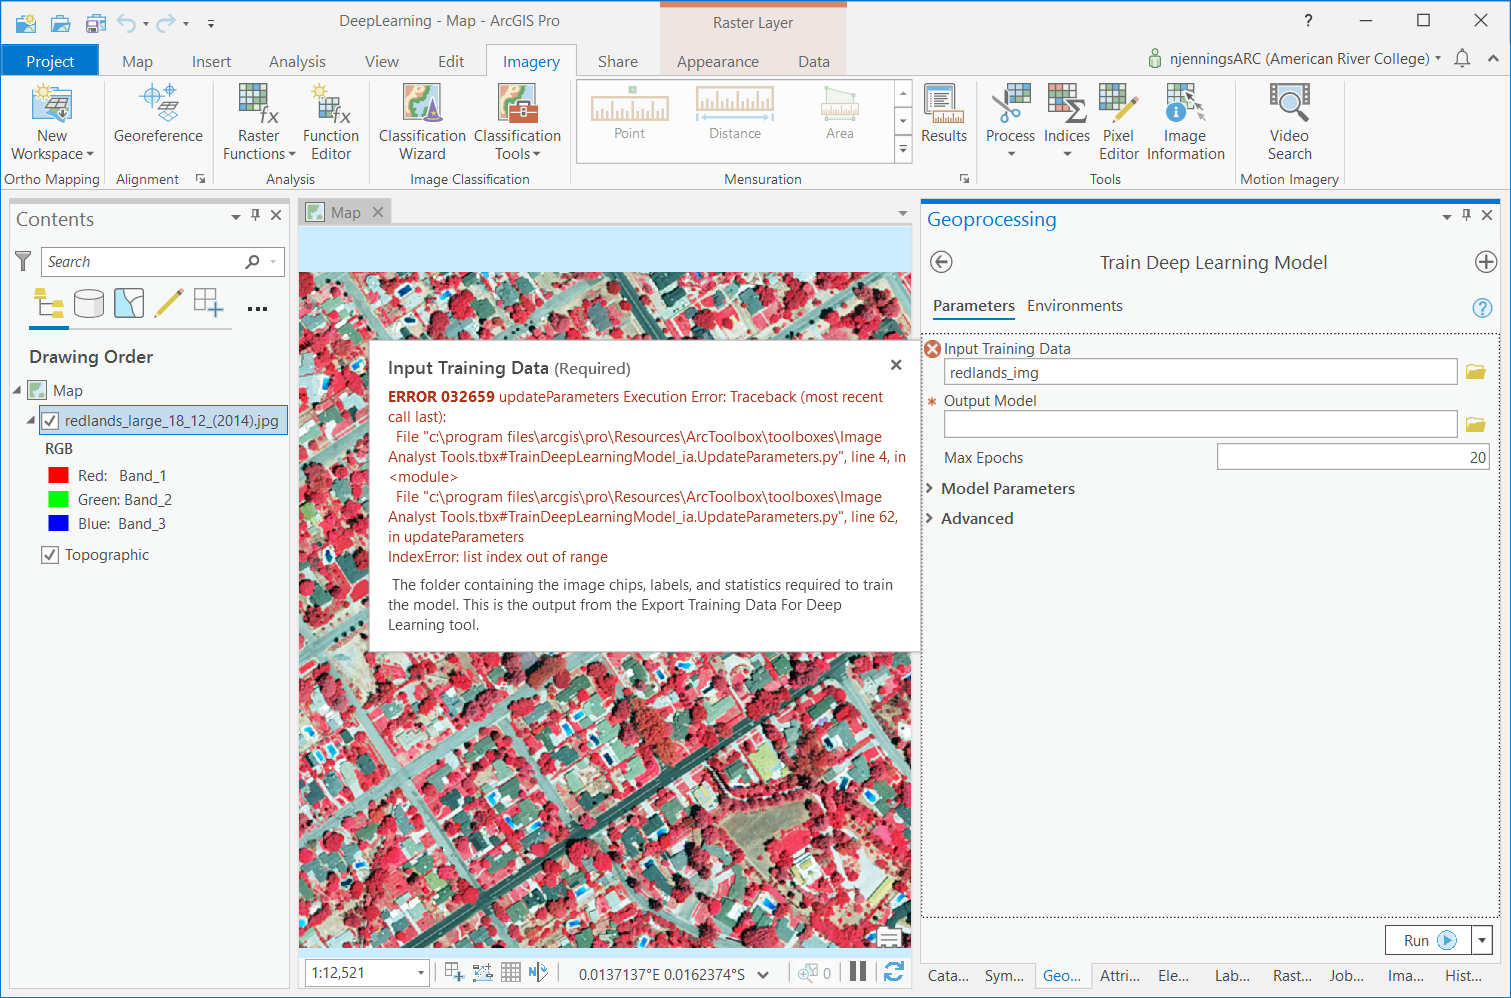The image size is (1511, 998).
Task: Select the Point mensuration tool
Action: tap(630, 113)
